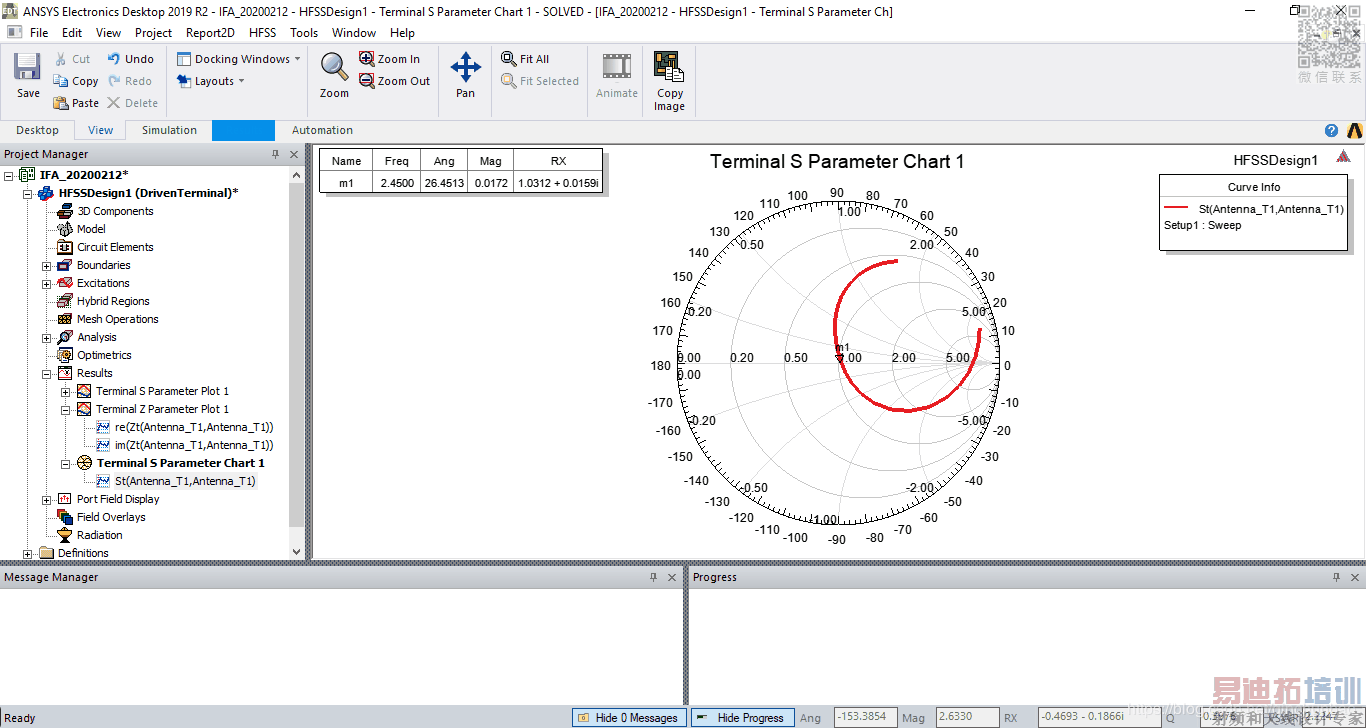Expand the Port Field Display node
The height and width of the screenshot is (728, 1366).
click(47, 499)
